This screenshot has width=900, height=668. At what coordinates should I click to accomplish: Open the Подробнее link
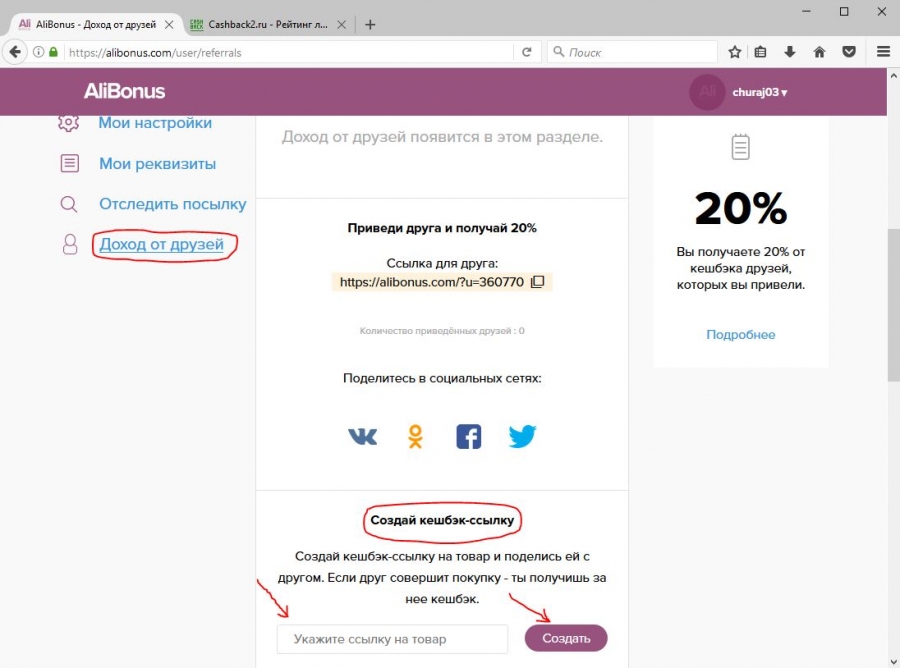[741, 335]
